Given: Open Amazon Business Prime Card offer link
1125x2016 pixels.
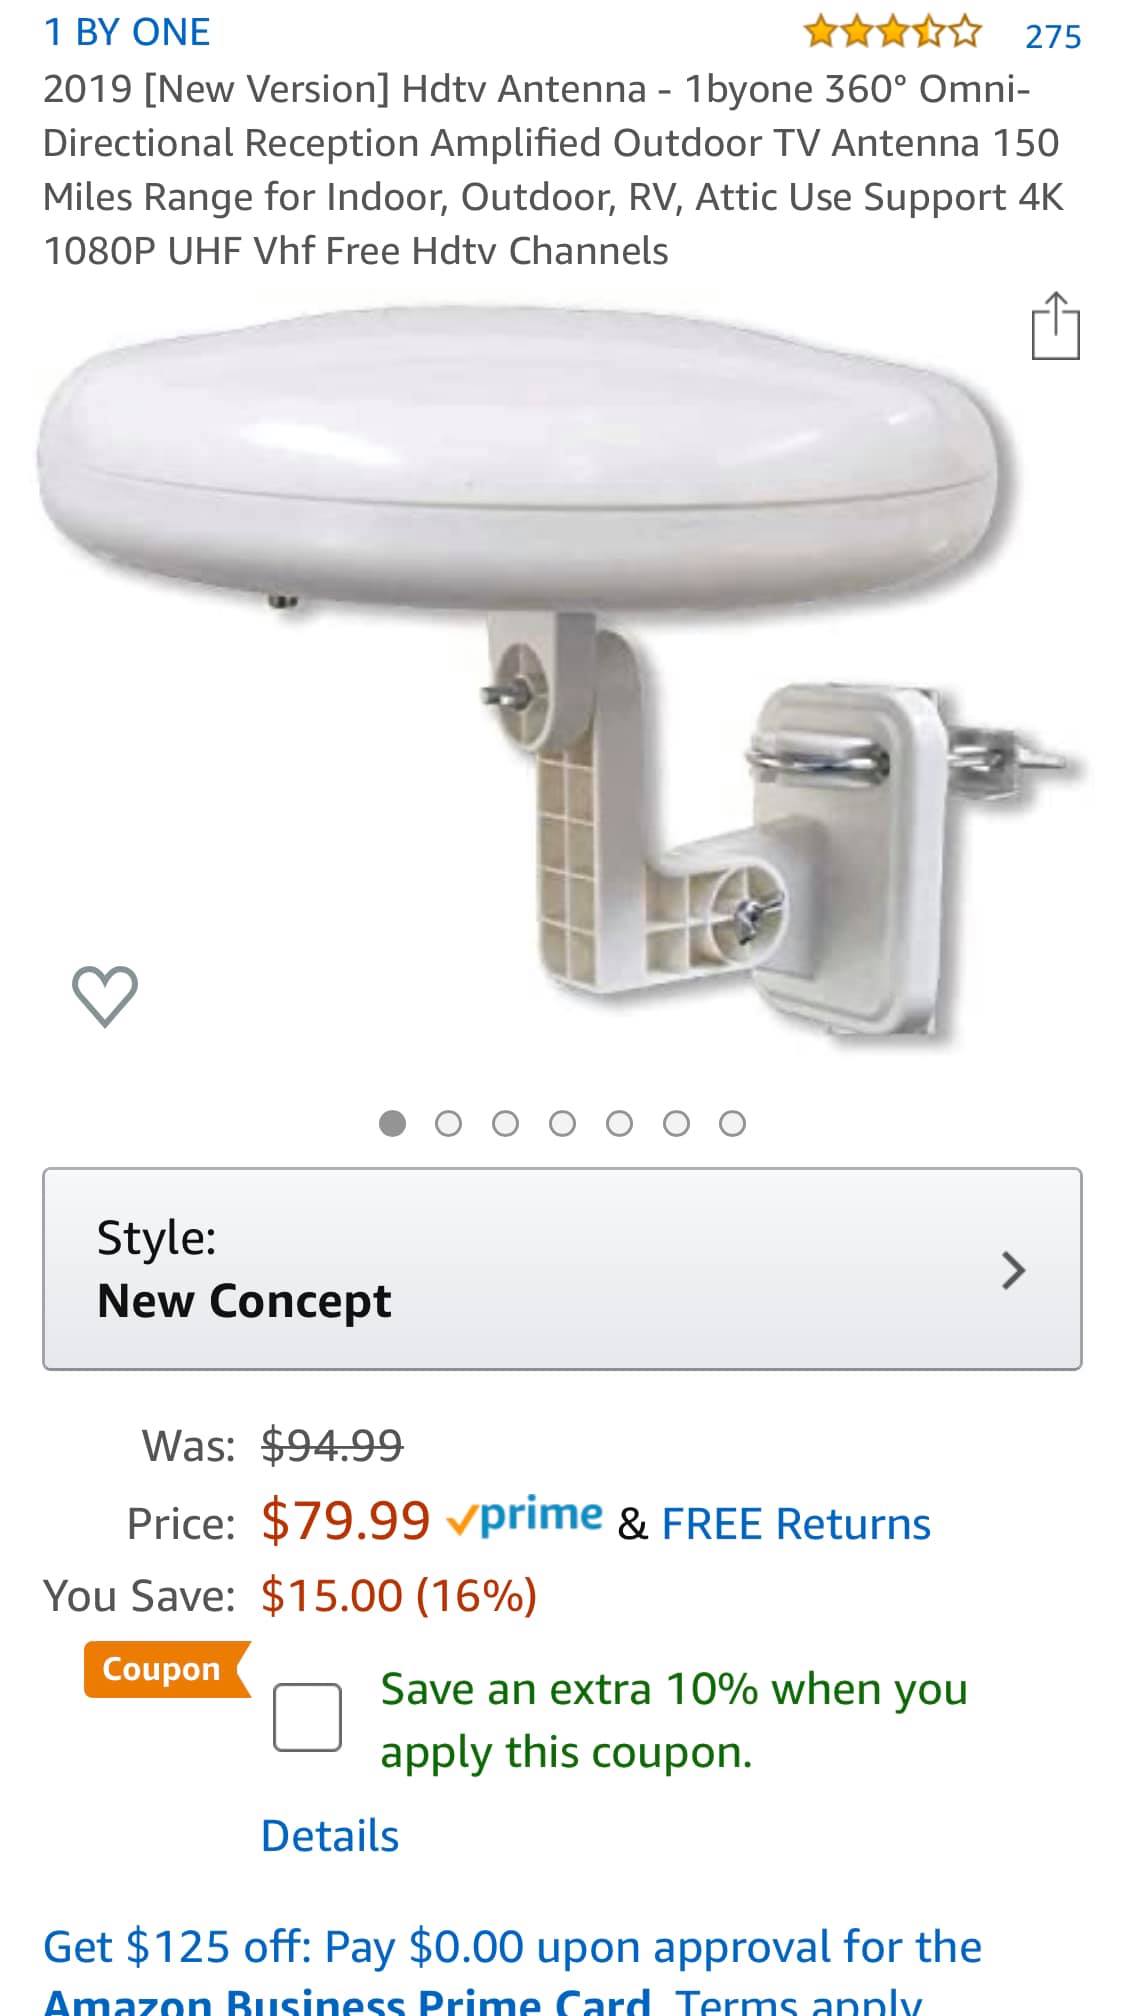Looking at the screenshot, I should click(x=346, y=2000).
